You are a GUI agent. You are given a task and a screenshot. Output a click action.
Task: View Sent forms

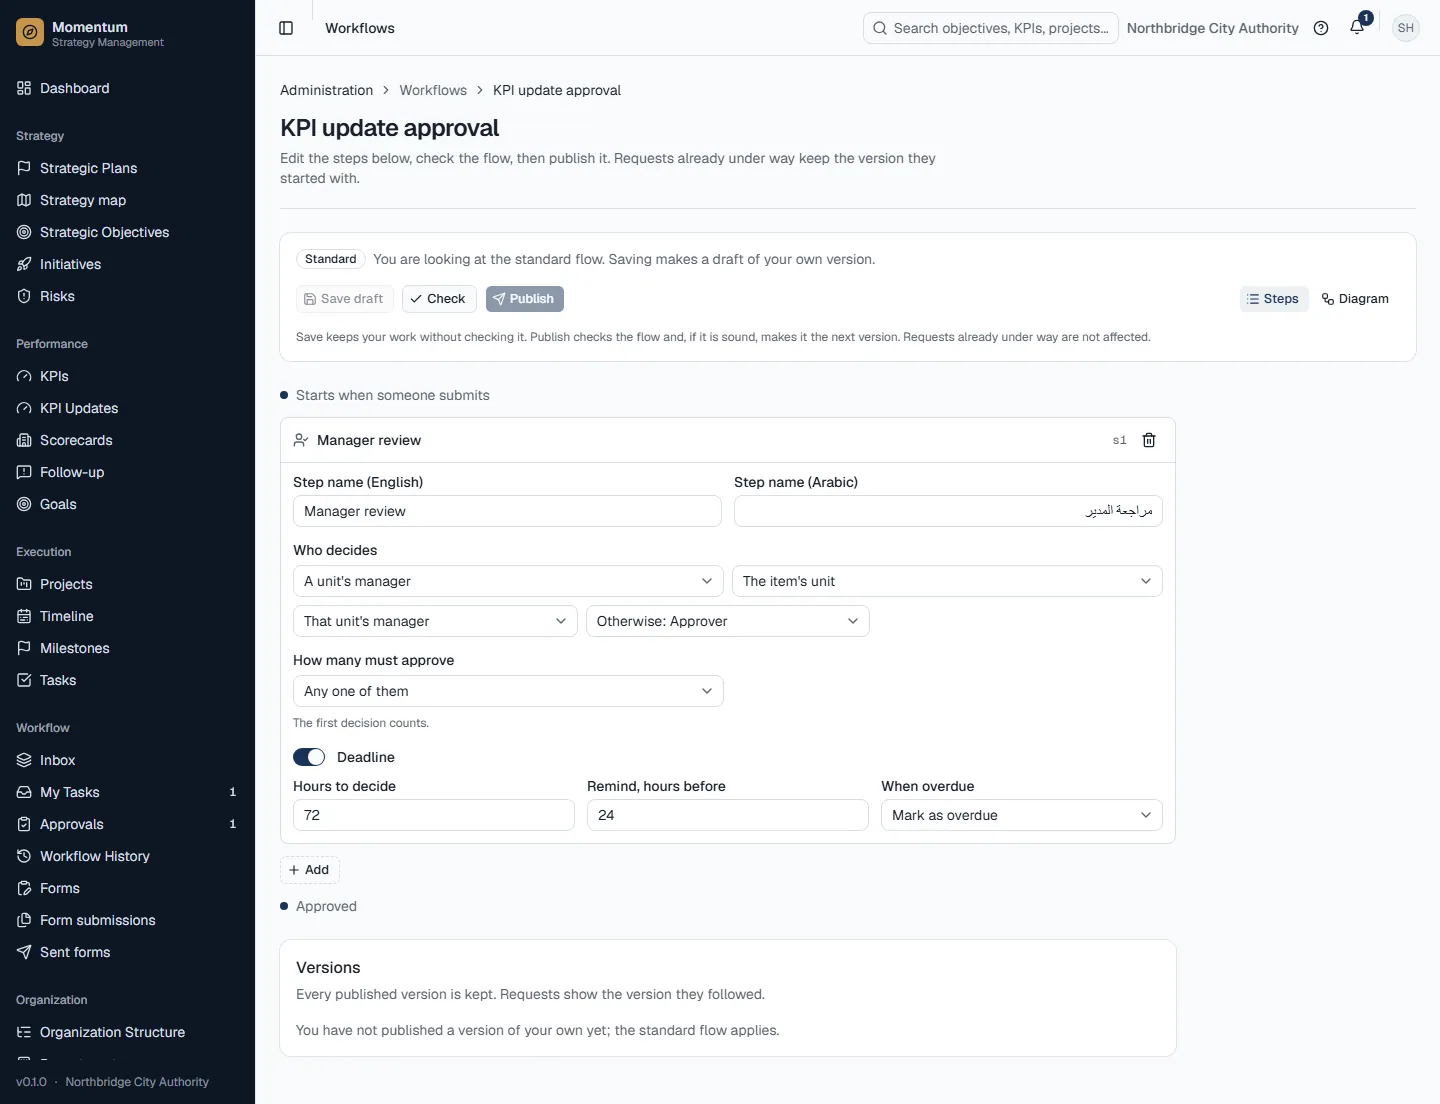(x=127, y=952)
